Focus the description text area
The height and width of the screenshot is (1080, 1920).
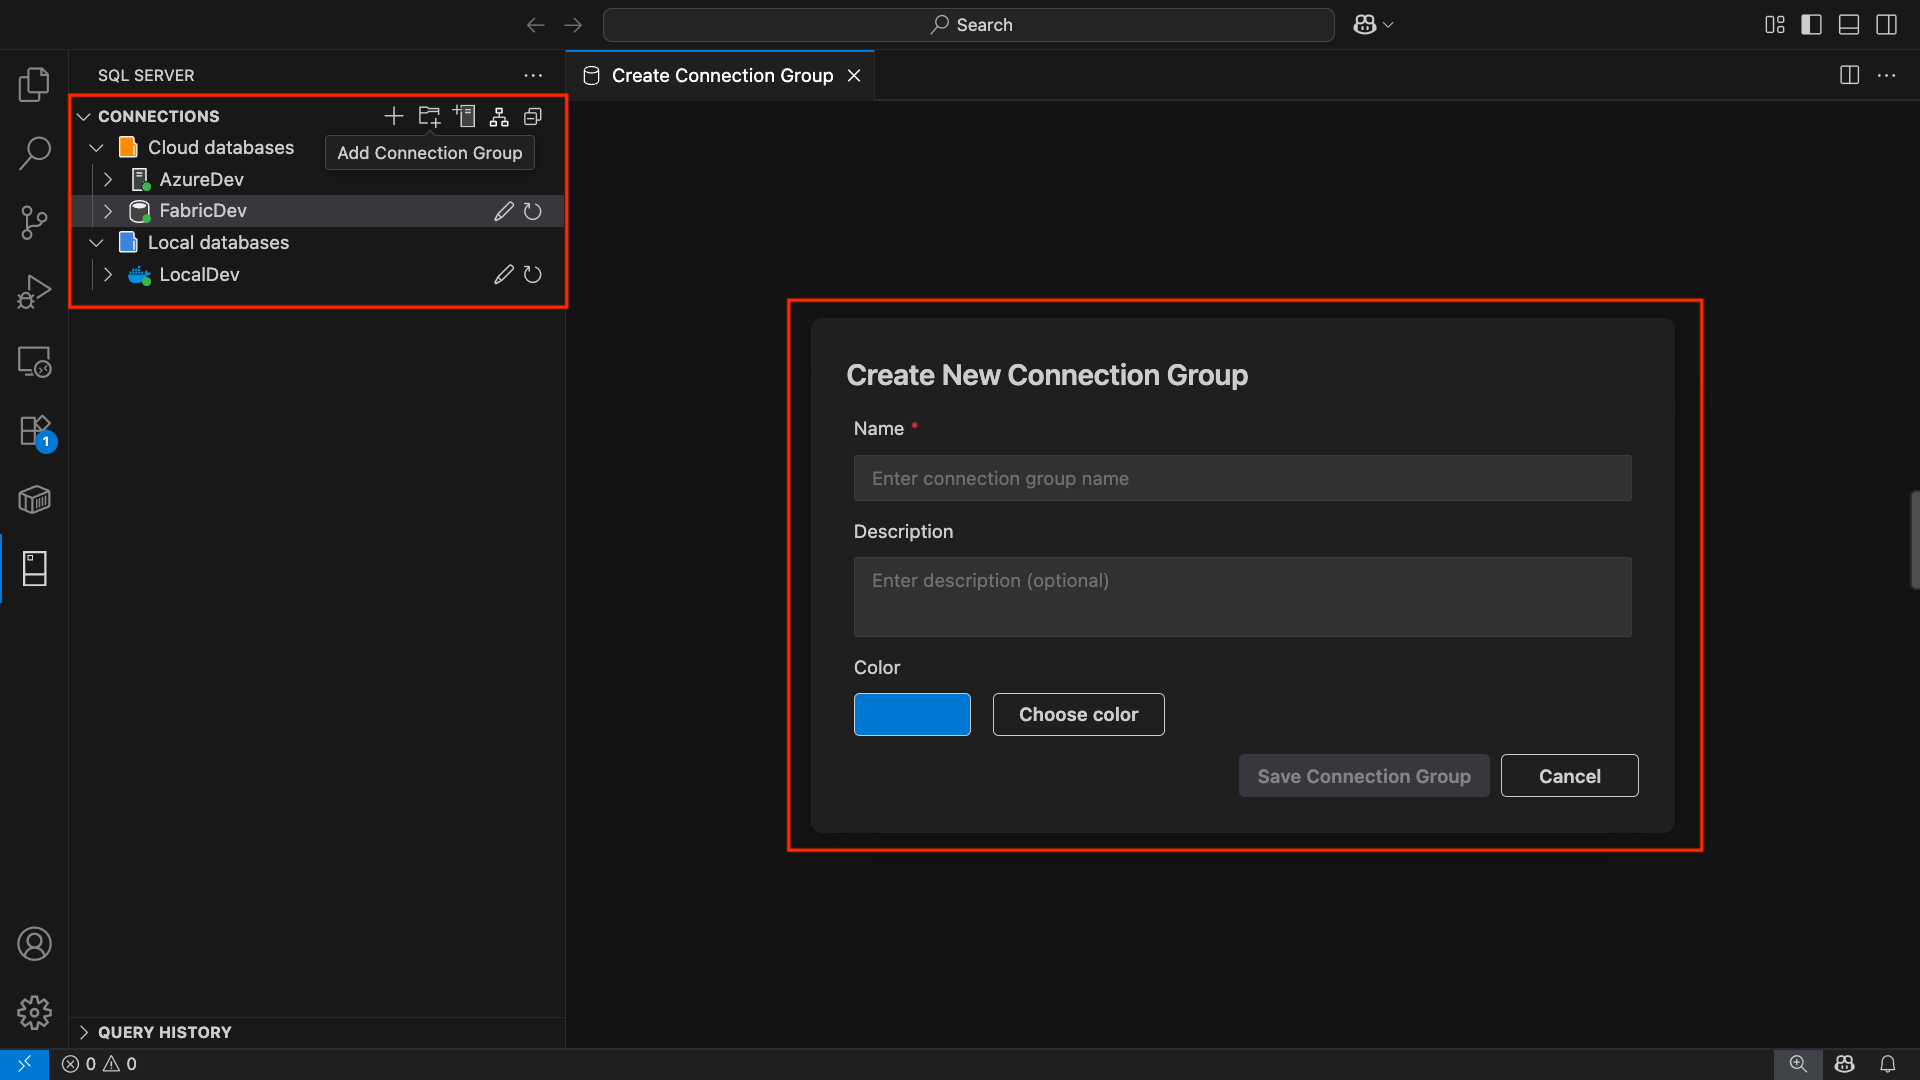(x=1242, y=597)
